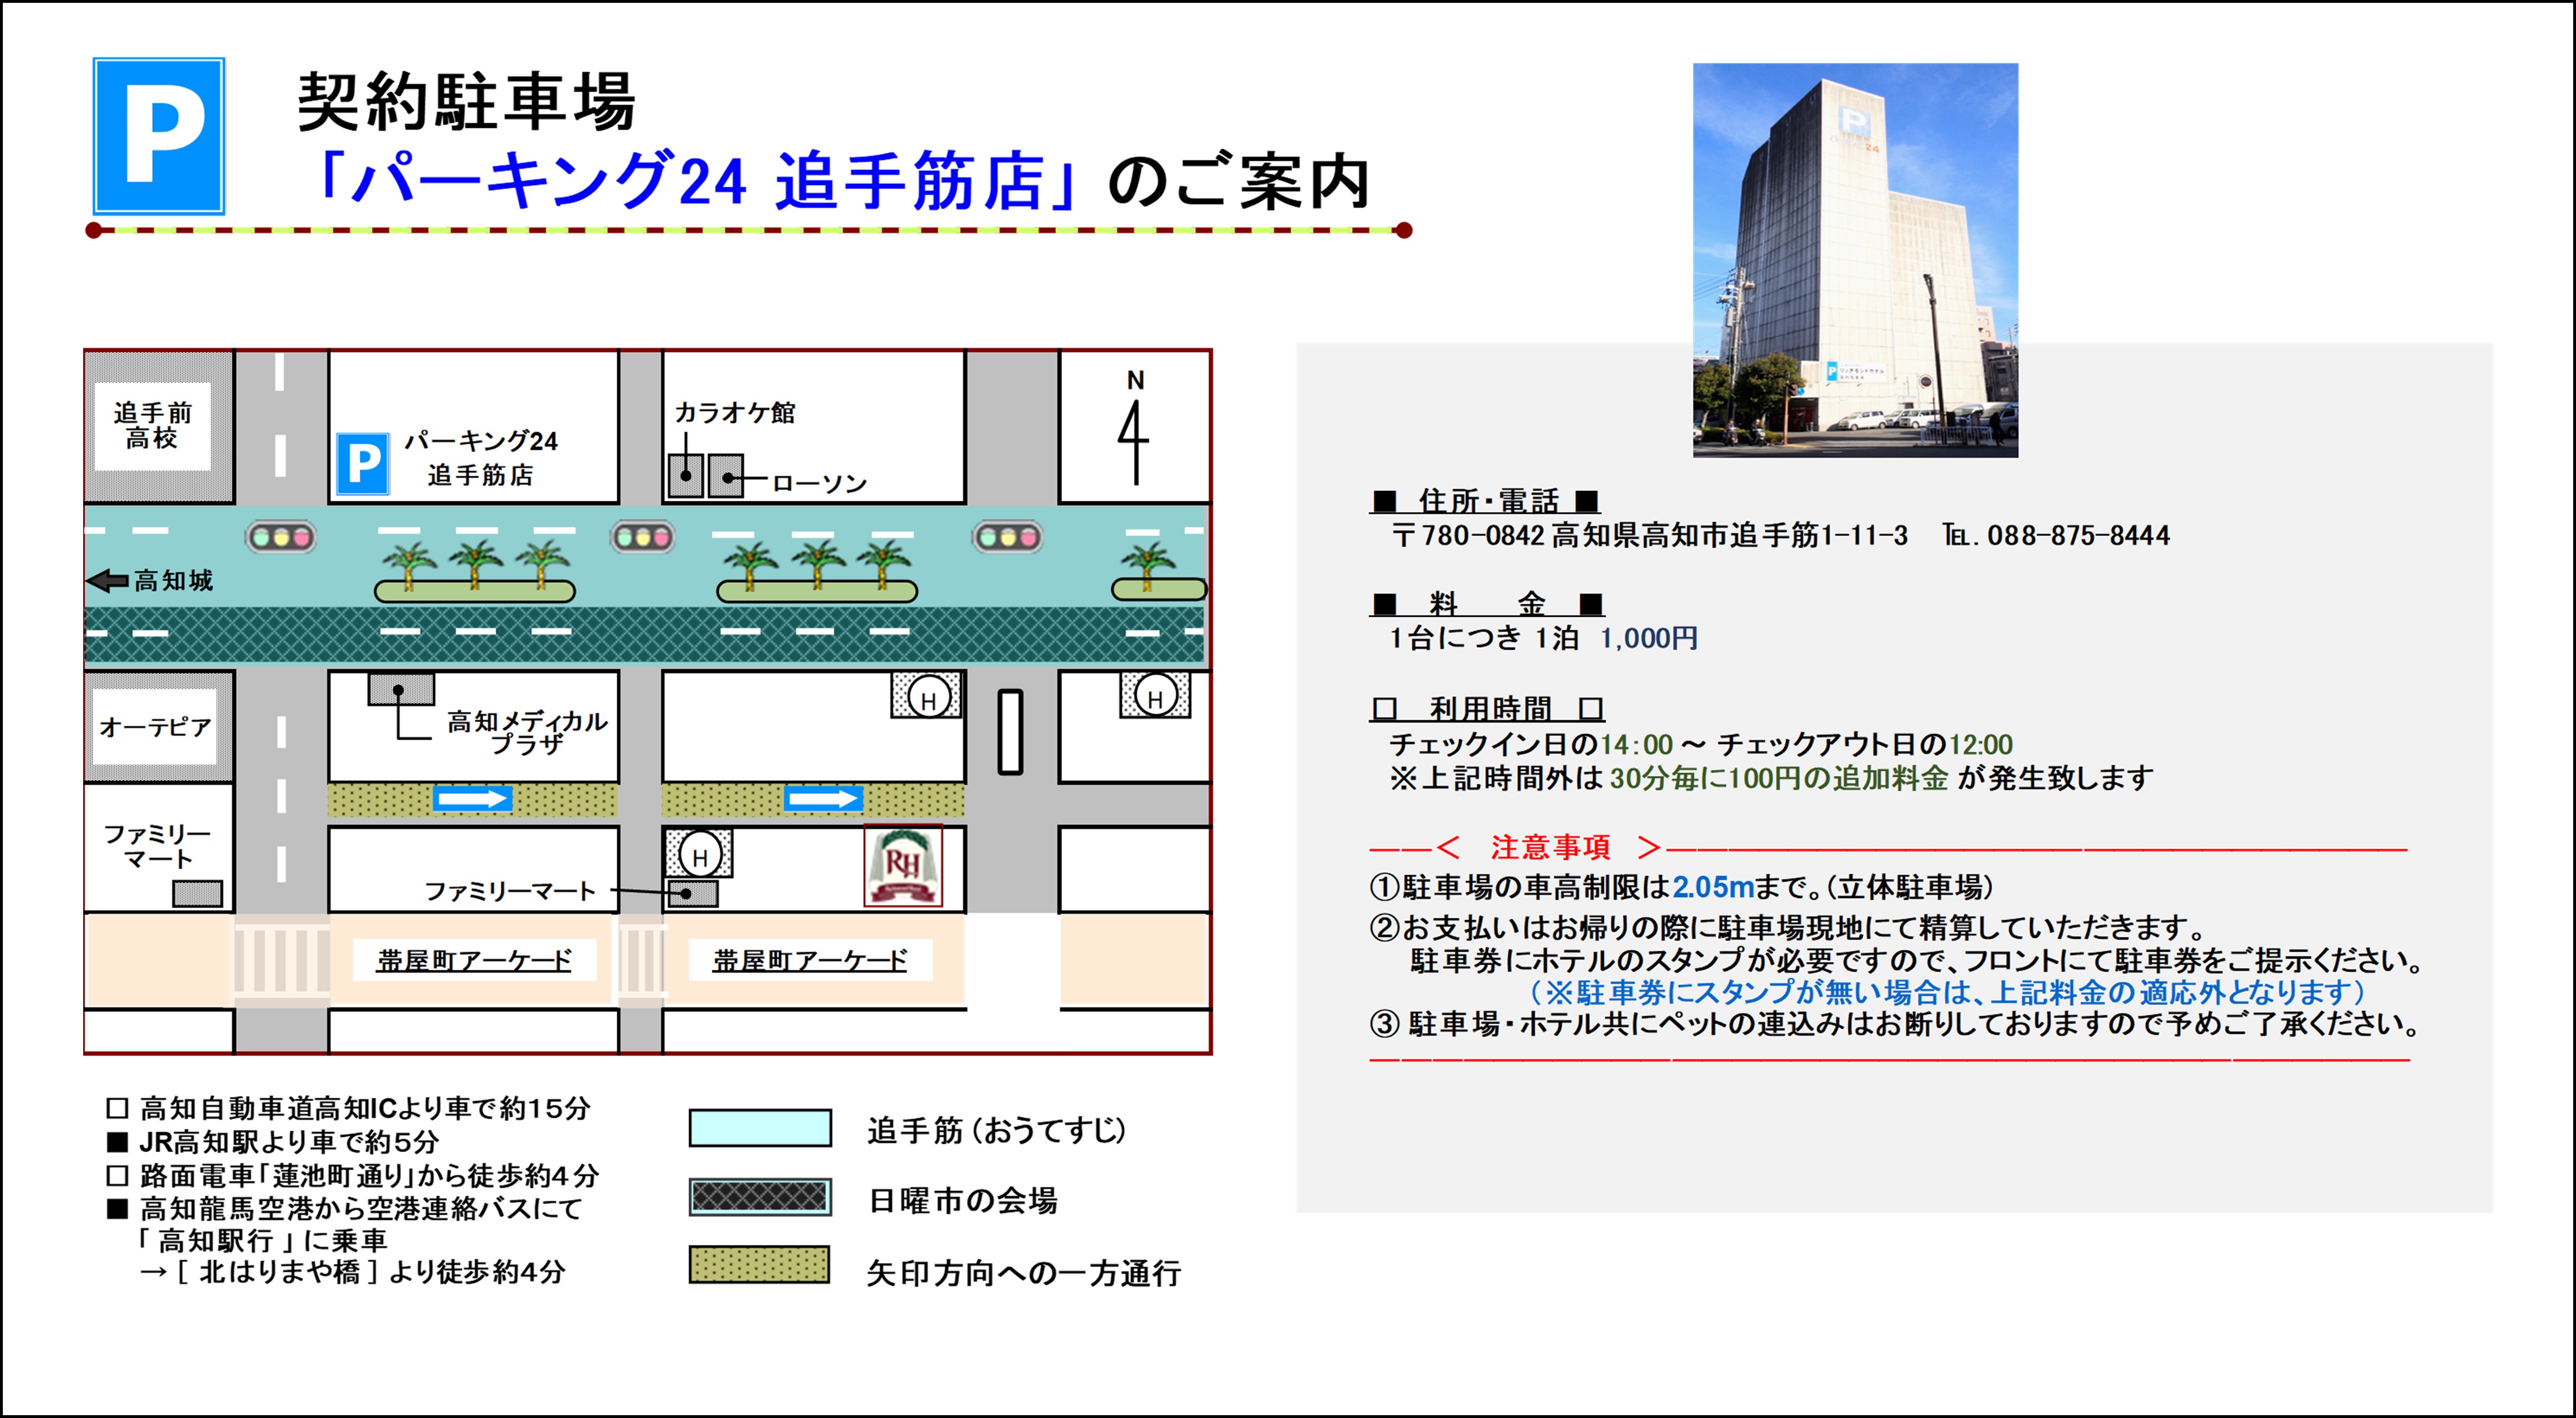Click the line JR高知駅より車で約5分
This screenshot has width=2576, height=1418.
[273, 1141]
